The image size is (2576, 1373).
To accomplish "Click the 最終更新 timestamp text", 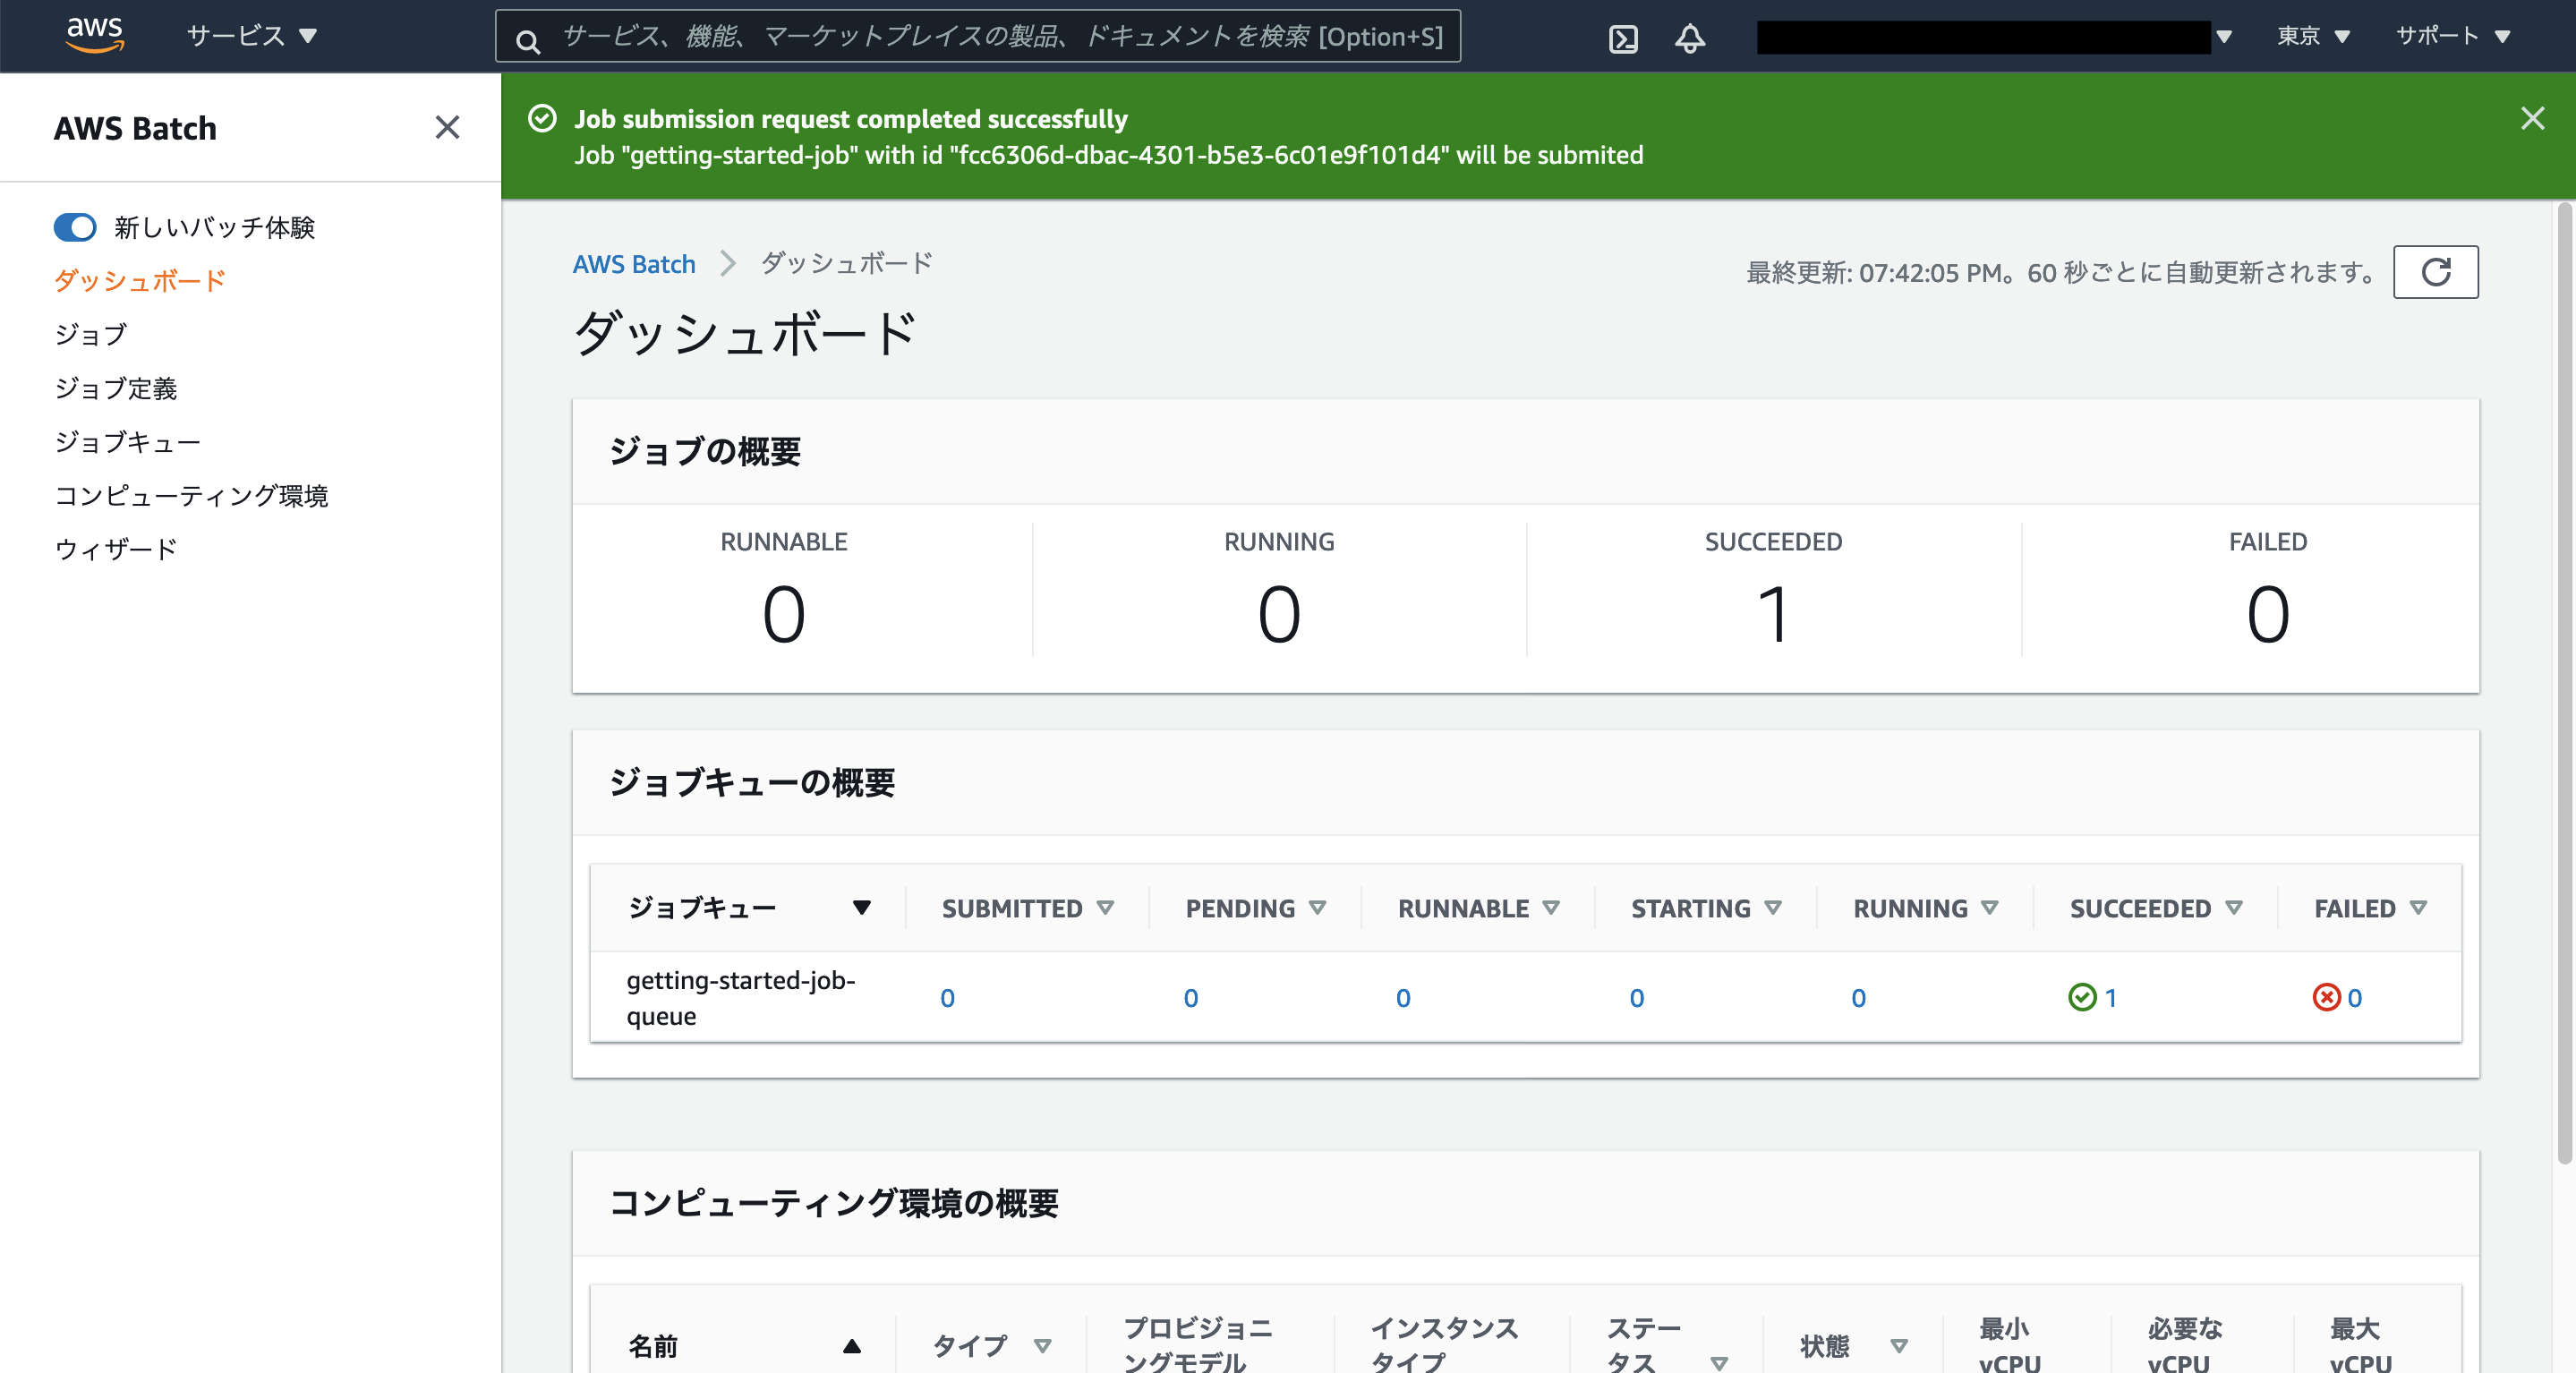I will pos(2060,272).
